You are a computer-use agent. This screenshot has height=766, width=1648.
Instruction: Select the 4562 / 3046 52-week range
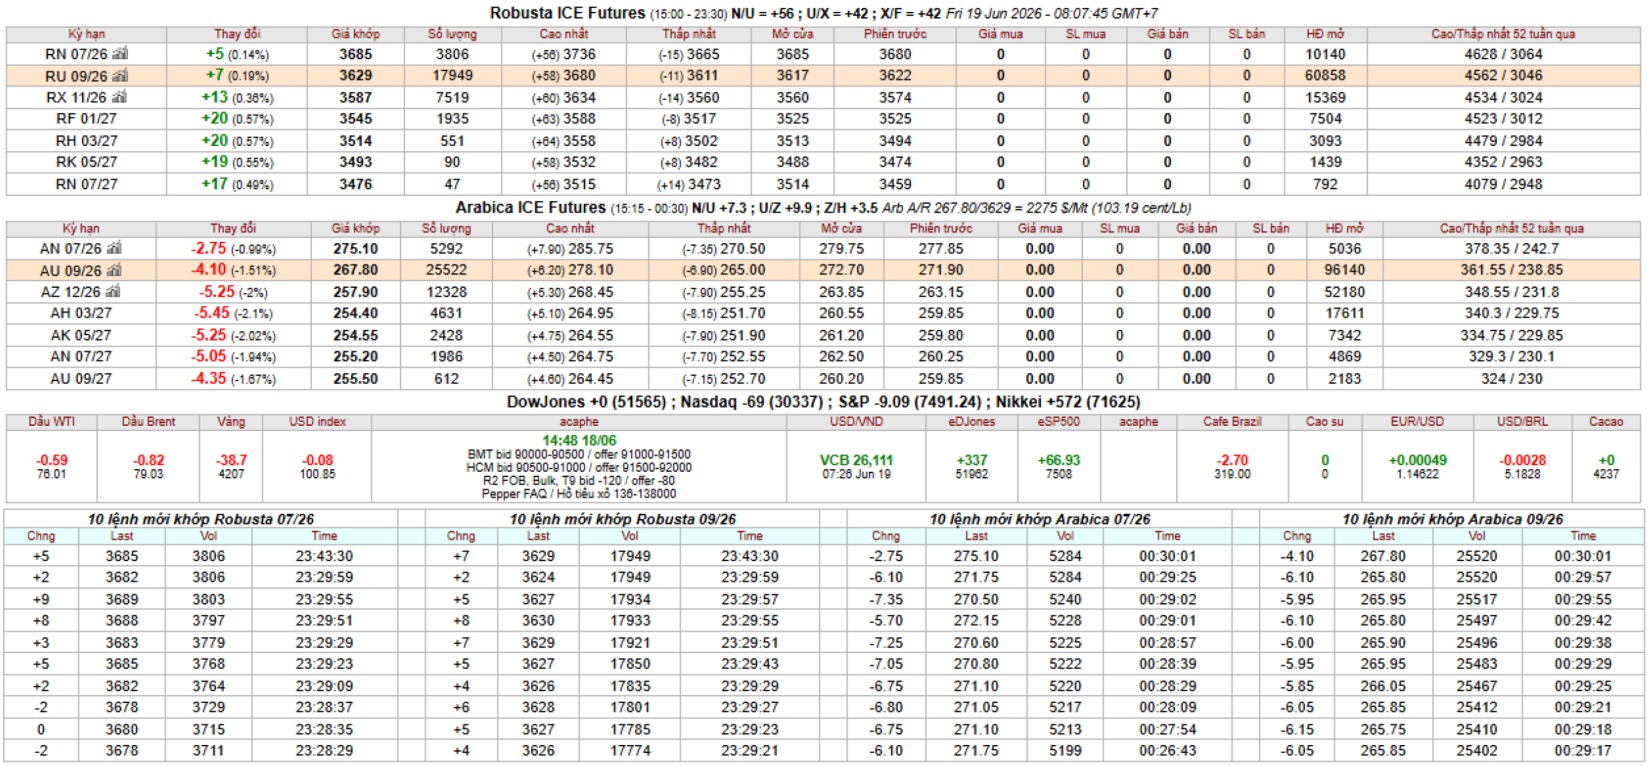coord(1503,76)
